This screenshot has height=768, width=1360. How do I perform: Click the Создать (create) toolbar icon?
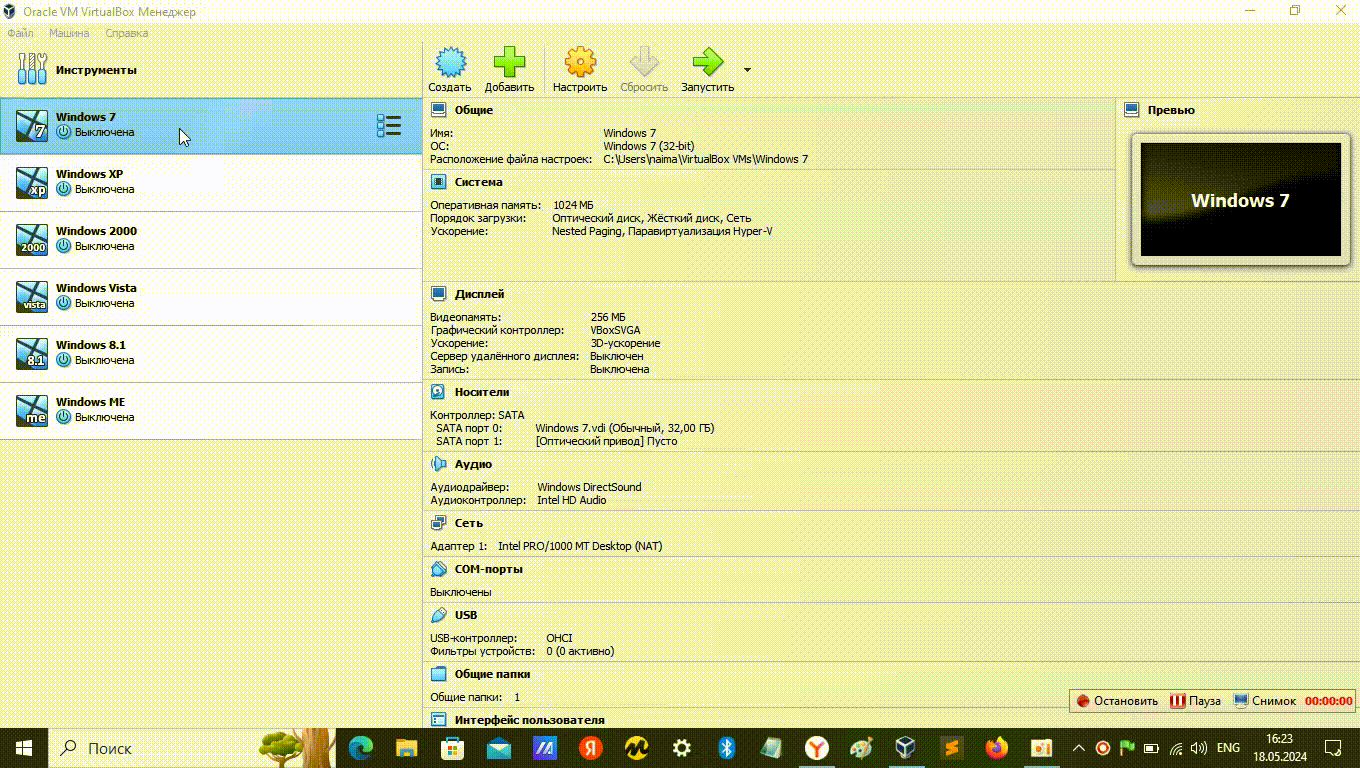(x=450, y=62)
